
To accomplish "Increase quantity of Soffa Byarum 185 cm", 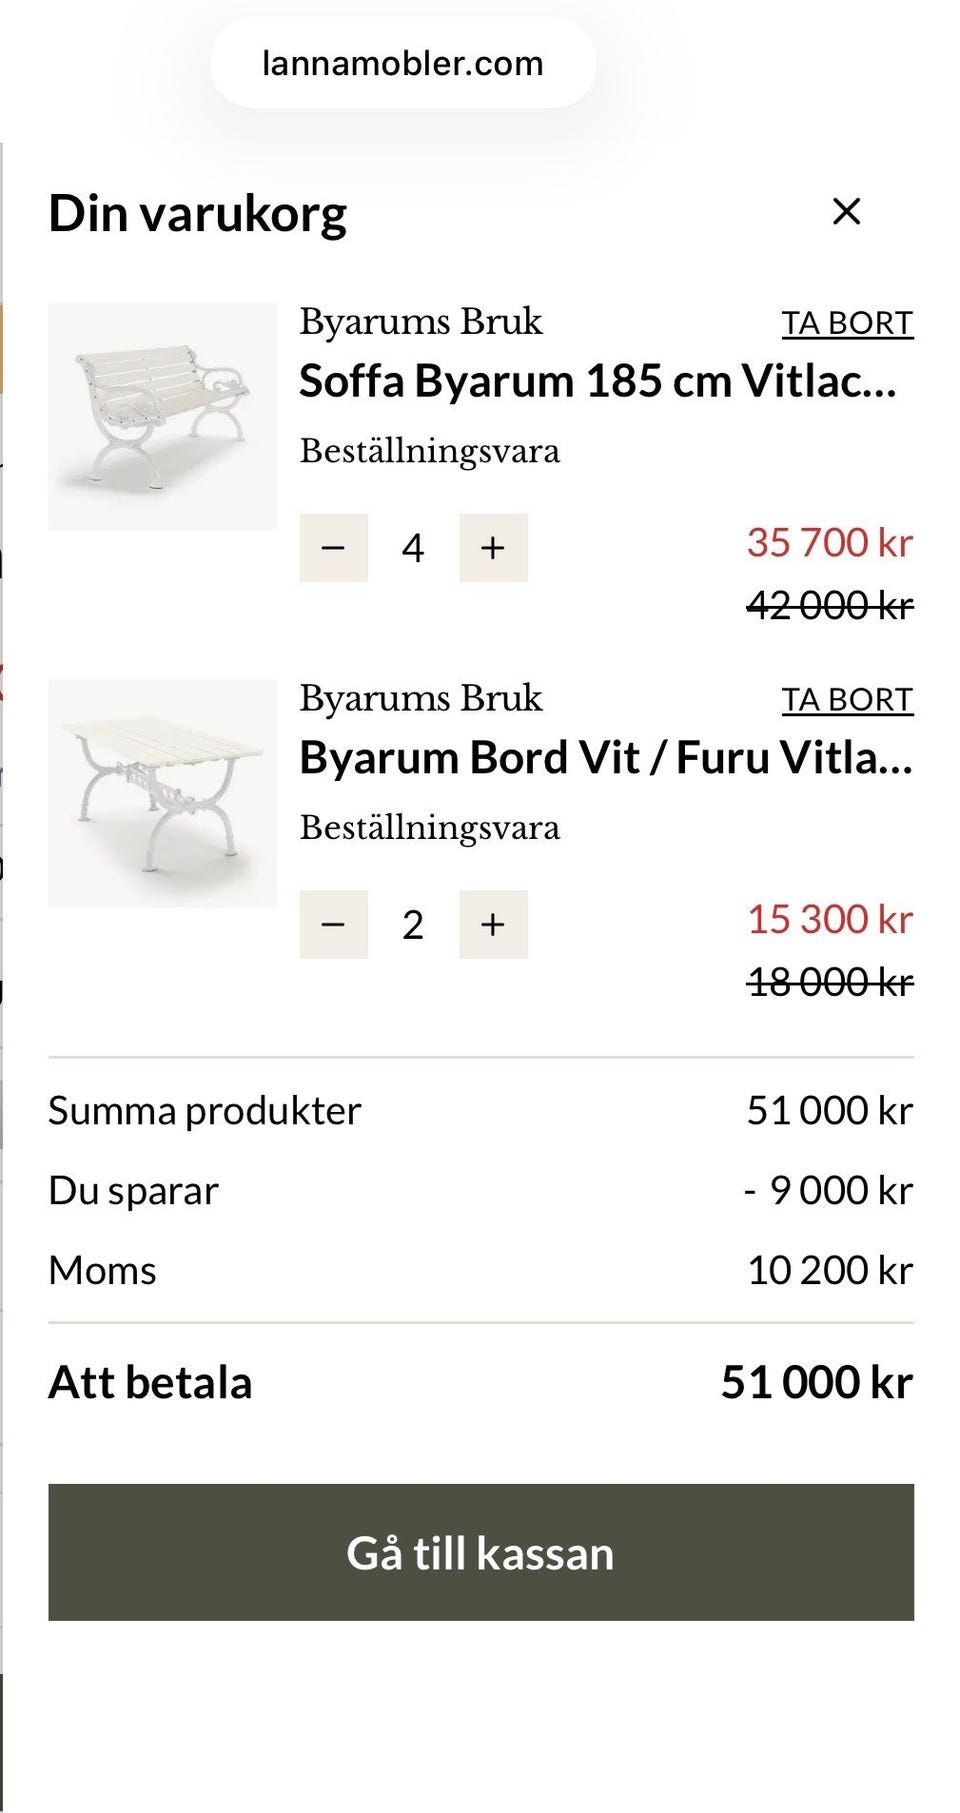I will (493, 548).
